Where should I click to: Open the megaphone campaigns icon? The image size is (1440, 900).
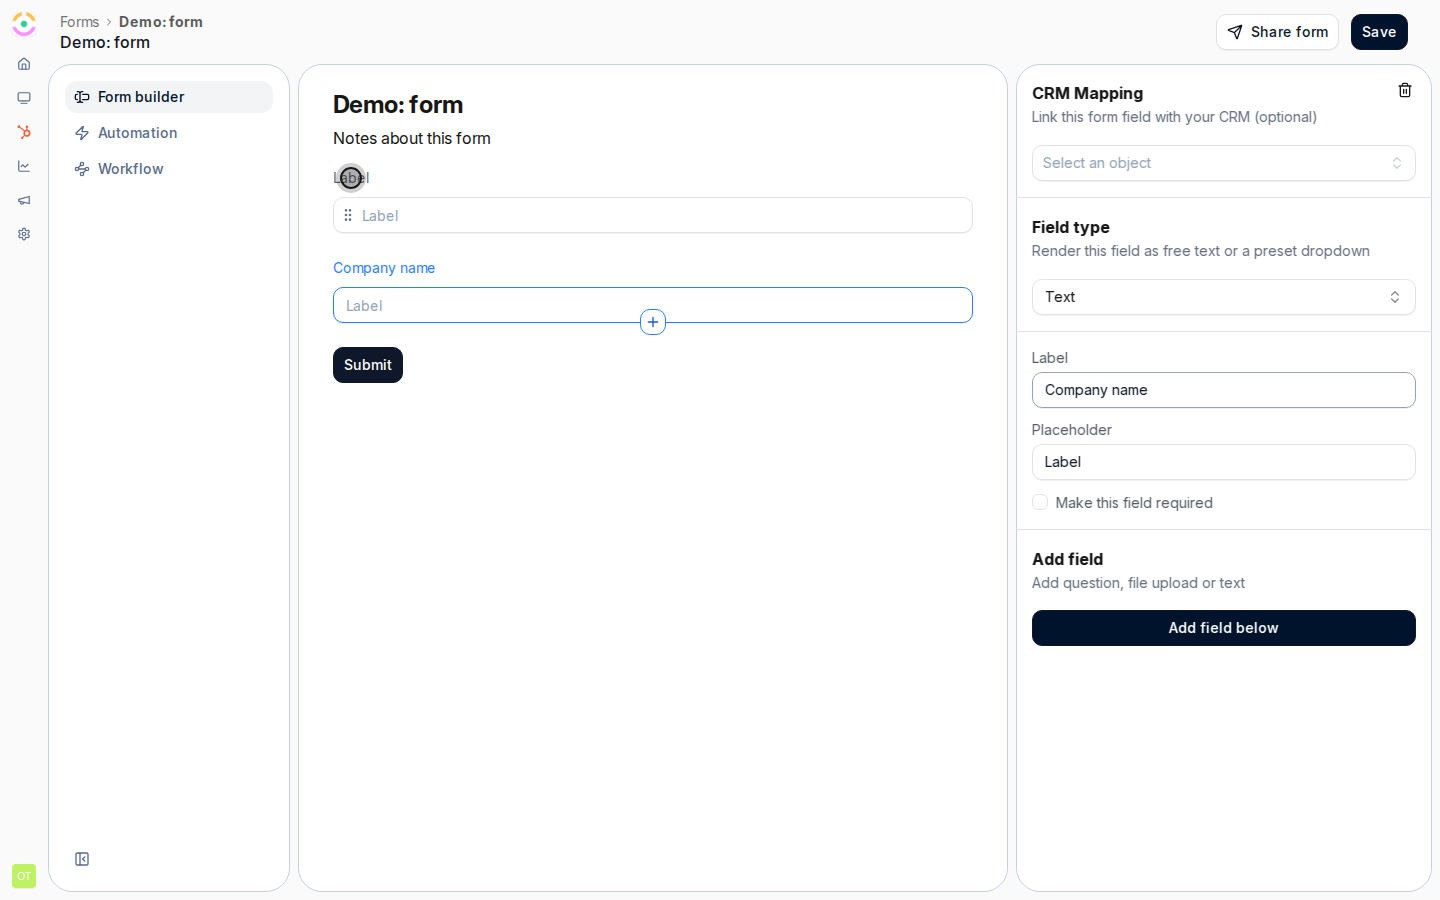(x=24, y=200)
